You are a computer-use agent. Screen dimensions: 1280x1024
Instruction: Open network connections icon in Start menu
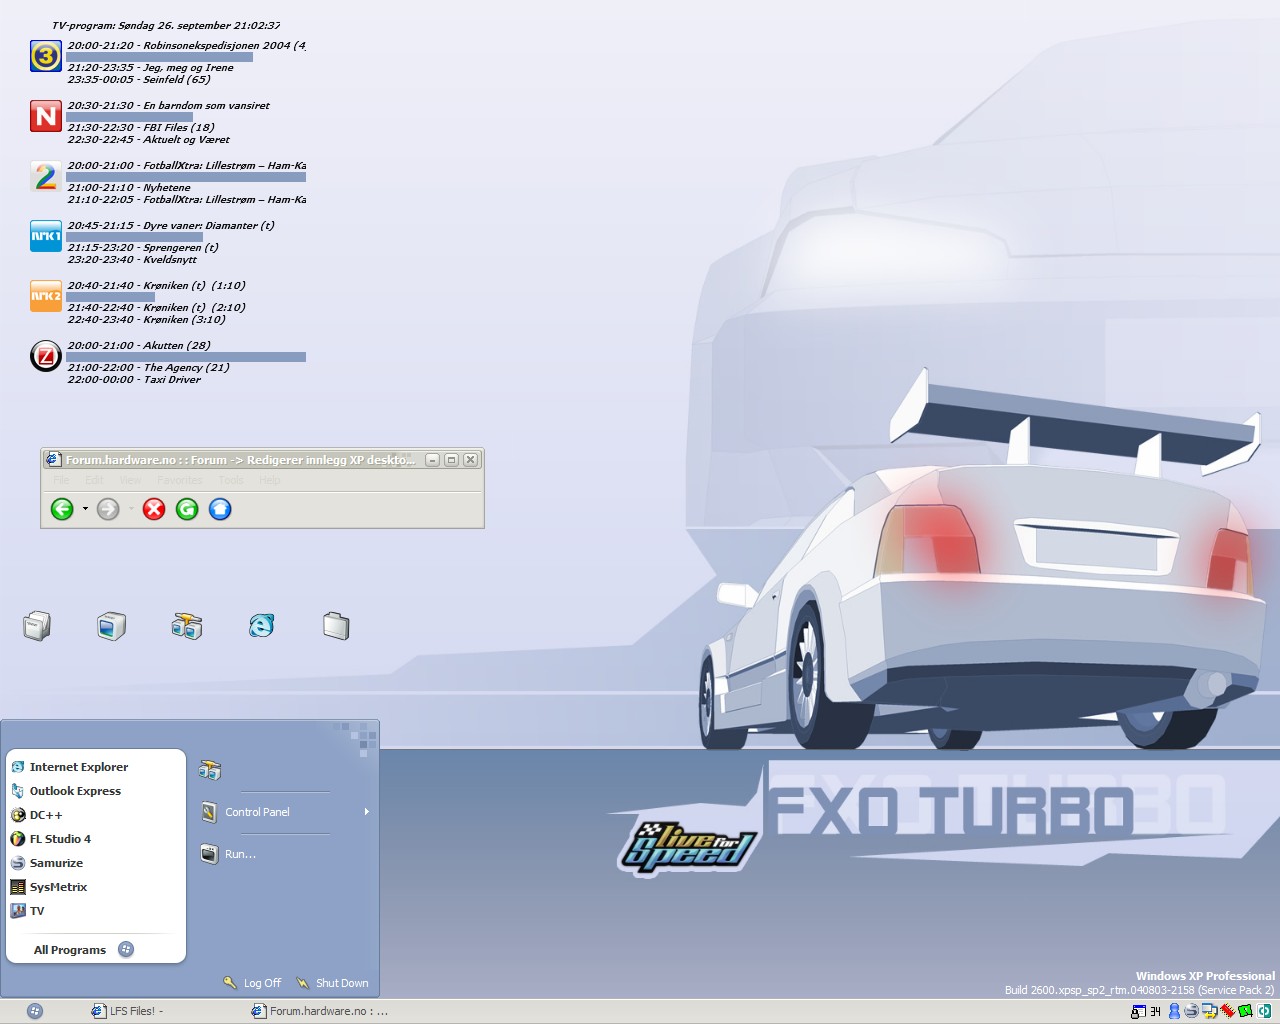tap(210, 770)
